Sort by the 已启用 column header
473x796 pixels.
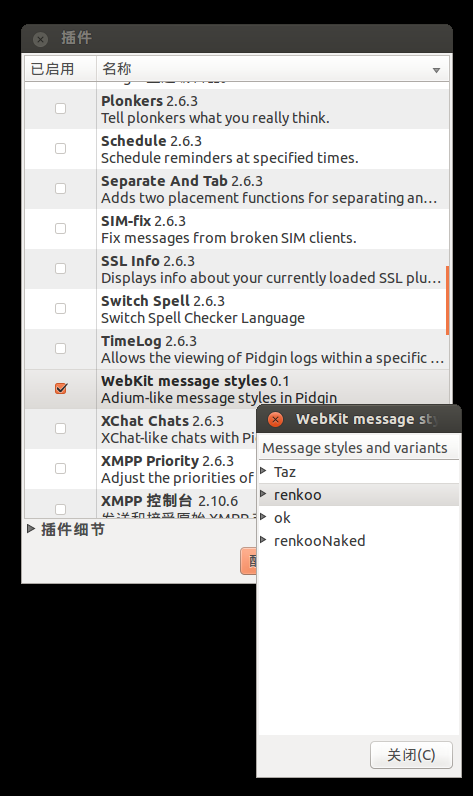60,69
